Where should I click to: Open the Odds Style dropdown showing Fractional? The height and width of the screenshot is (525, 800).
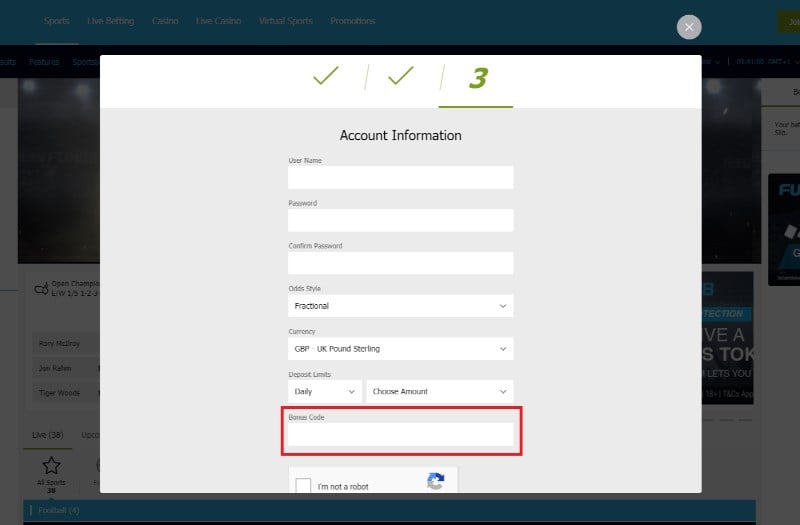pyautogui.click(x=401, y=306)
